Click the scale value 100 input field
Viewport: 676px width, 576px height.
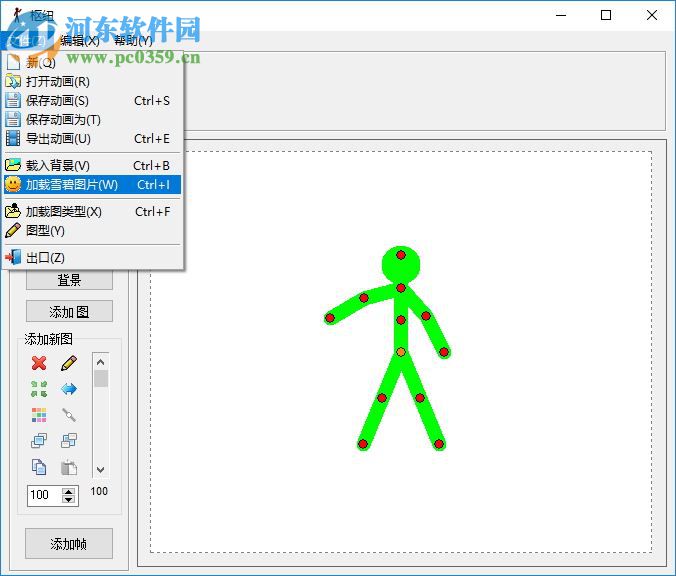(x=45, y=495)
